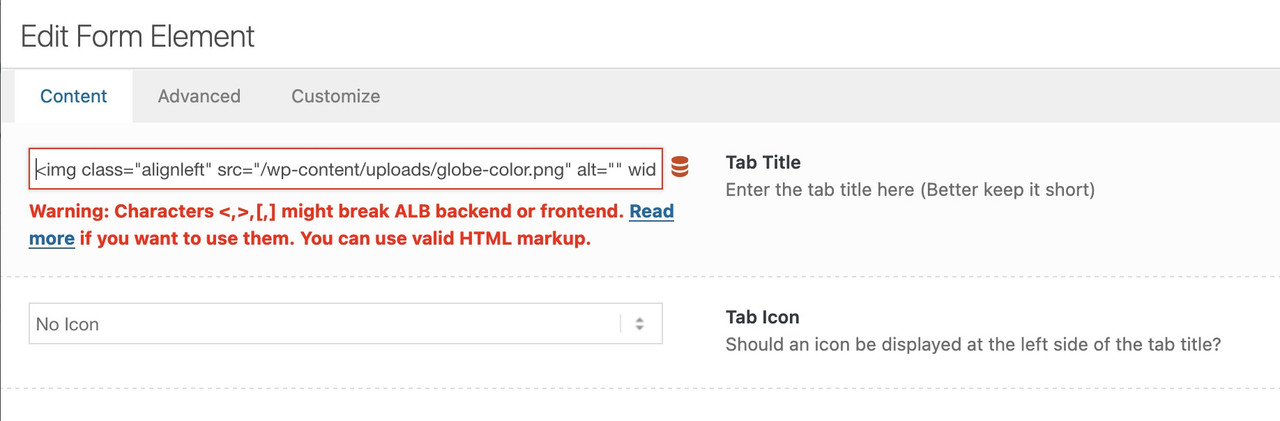Click the up-down arrows of No Icon select
This screenshot has height=421, width=1280.
pos(640,324)
